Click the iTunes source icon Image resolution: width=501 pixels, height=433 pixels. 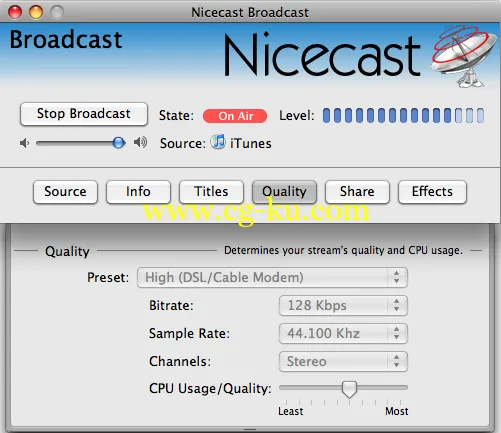point(218,142)
